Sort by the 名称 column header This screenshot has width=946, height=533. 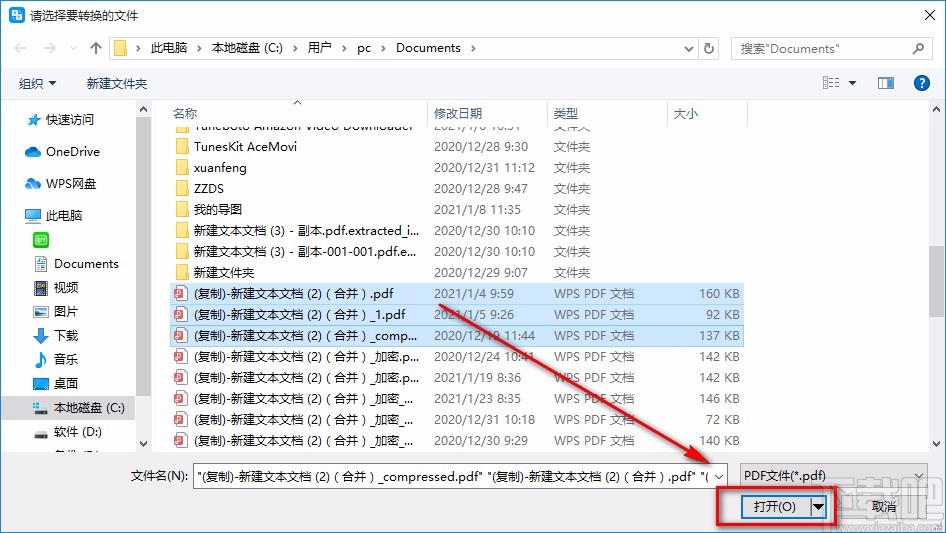[x=185, y=113]
